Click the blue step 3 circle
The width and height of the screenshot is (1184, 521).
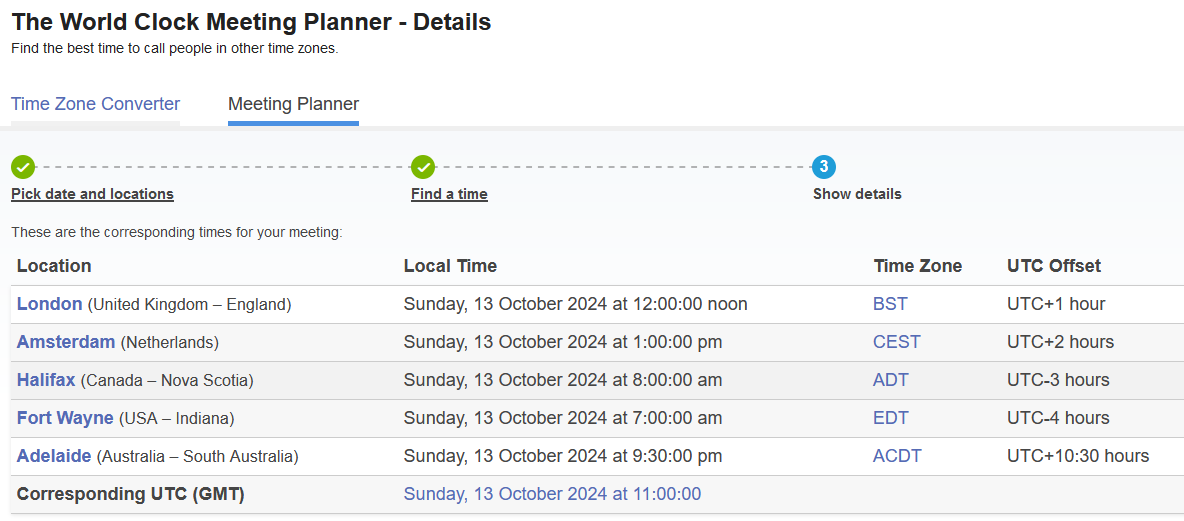[823, 167]
